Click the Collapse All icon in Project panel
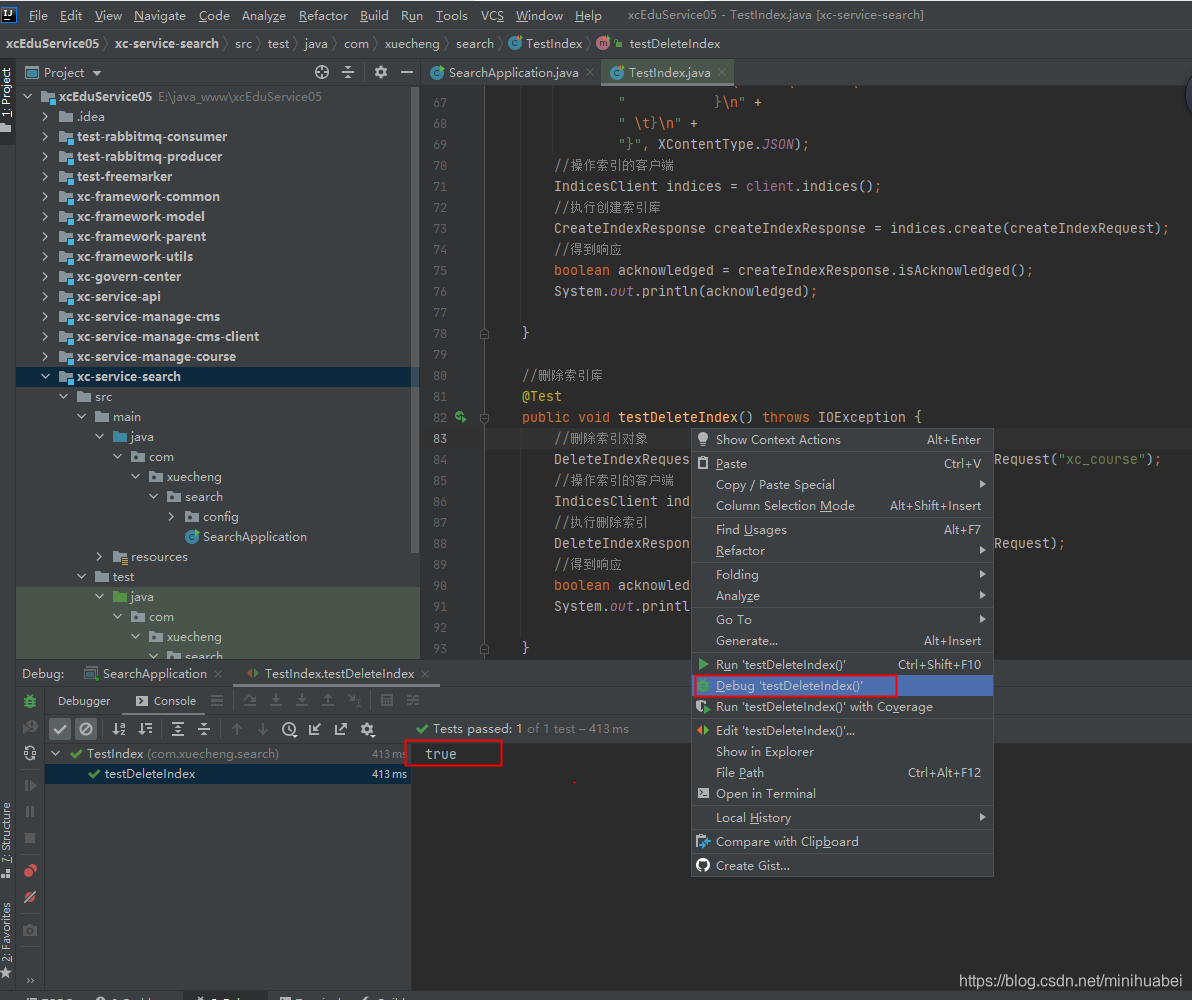The height and width of the screenshot is (1000, 1192). coord(348,72)
